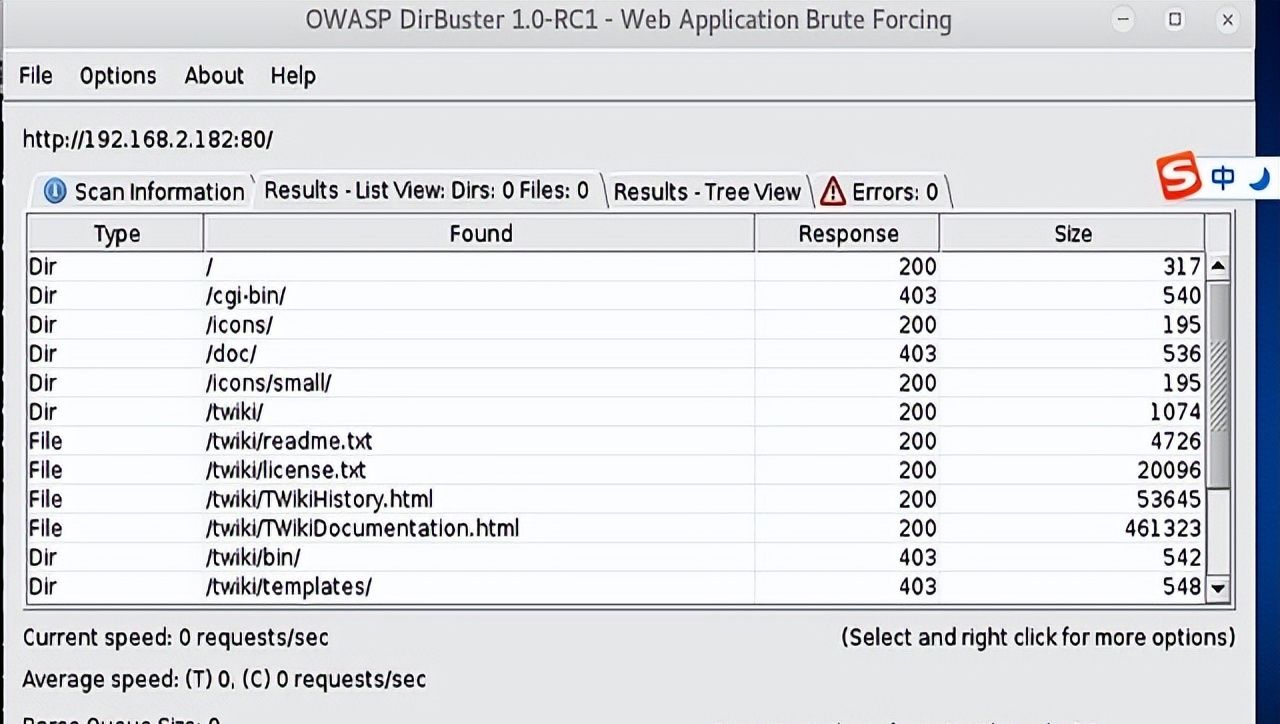Switch to the Results - Tree View tab
This screenshot has width=1280, height=724.
click(707, 192)
